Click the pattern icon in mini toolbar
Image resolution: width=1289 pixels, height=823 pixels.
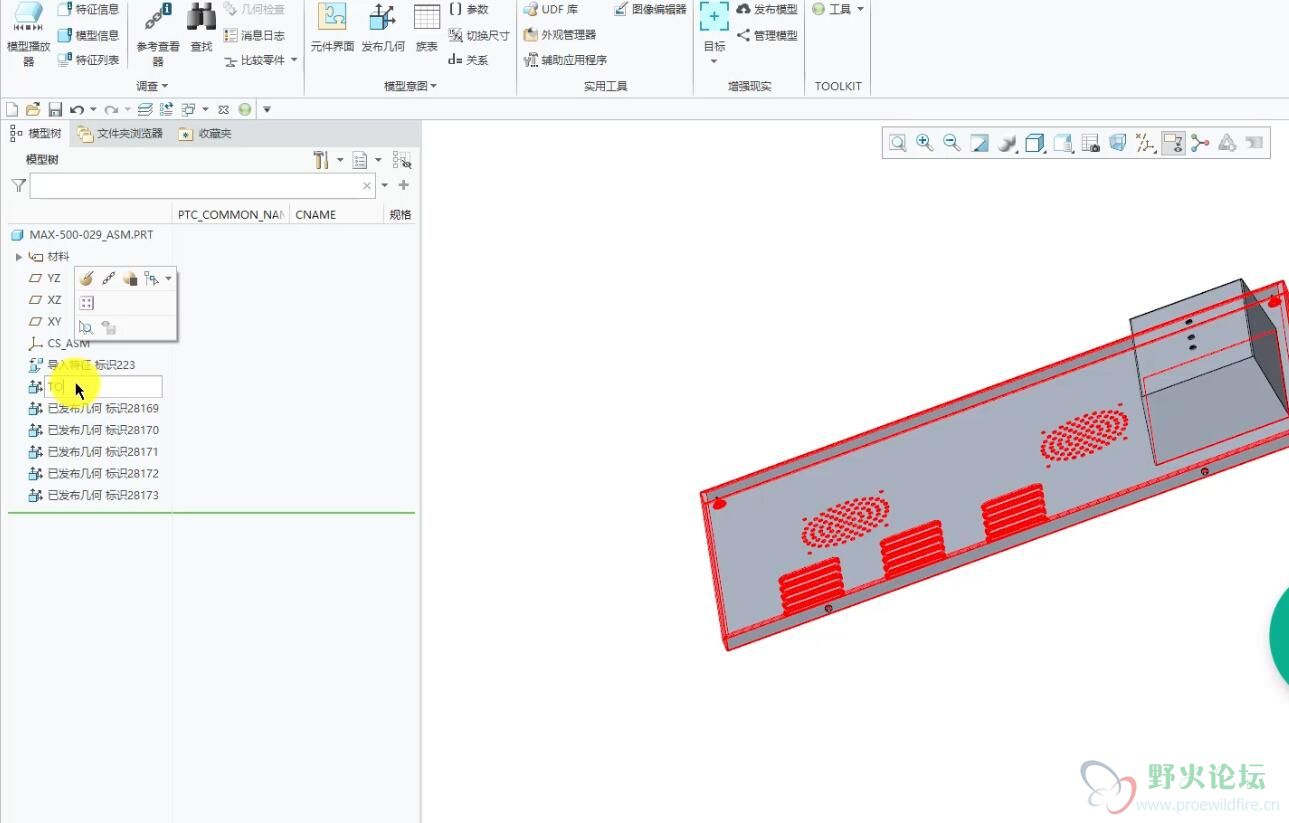(87, 303)
